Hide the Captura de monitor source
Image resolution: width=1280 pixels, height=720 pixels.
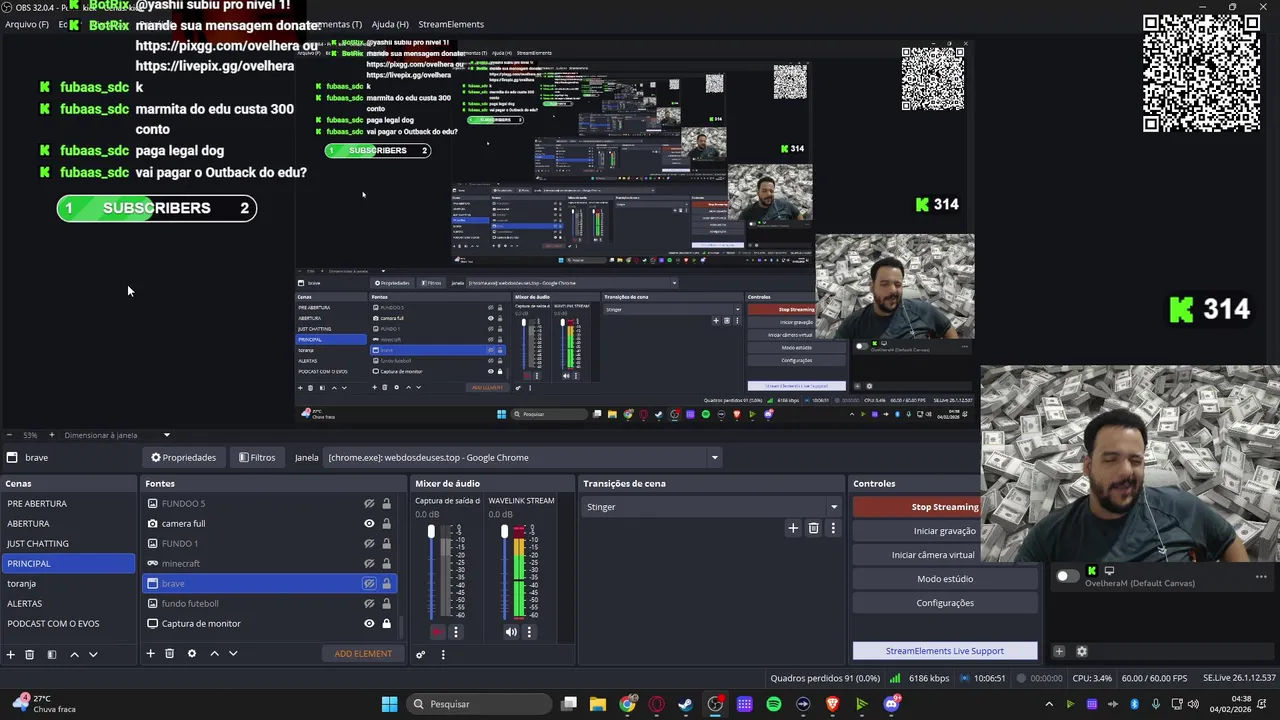click(x=369, y=624)
